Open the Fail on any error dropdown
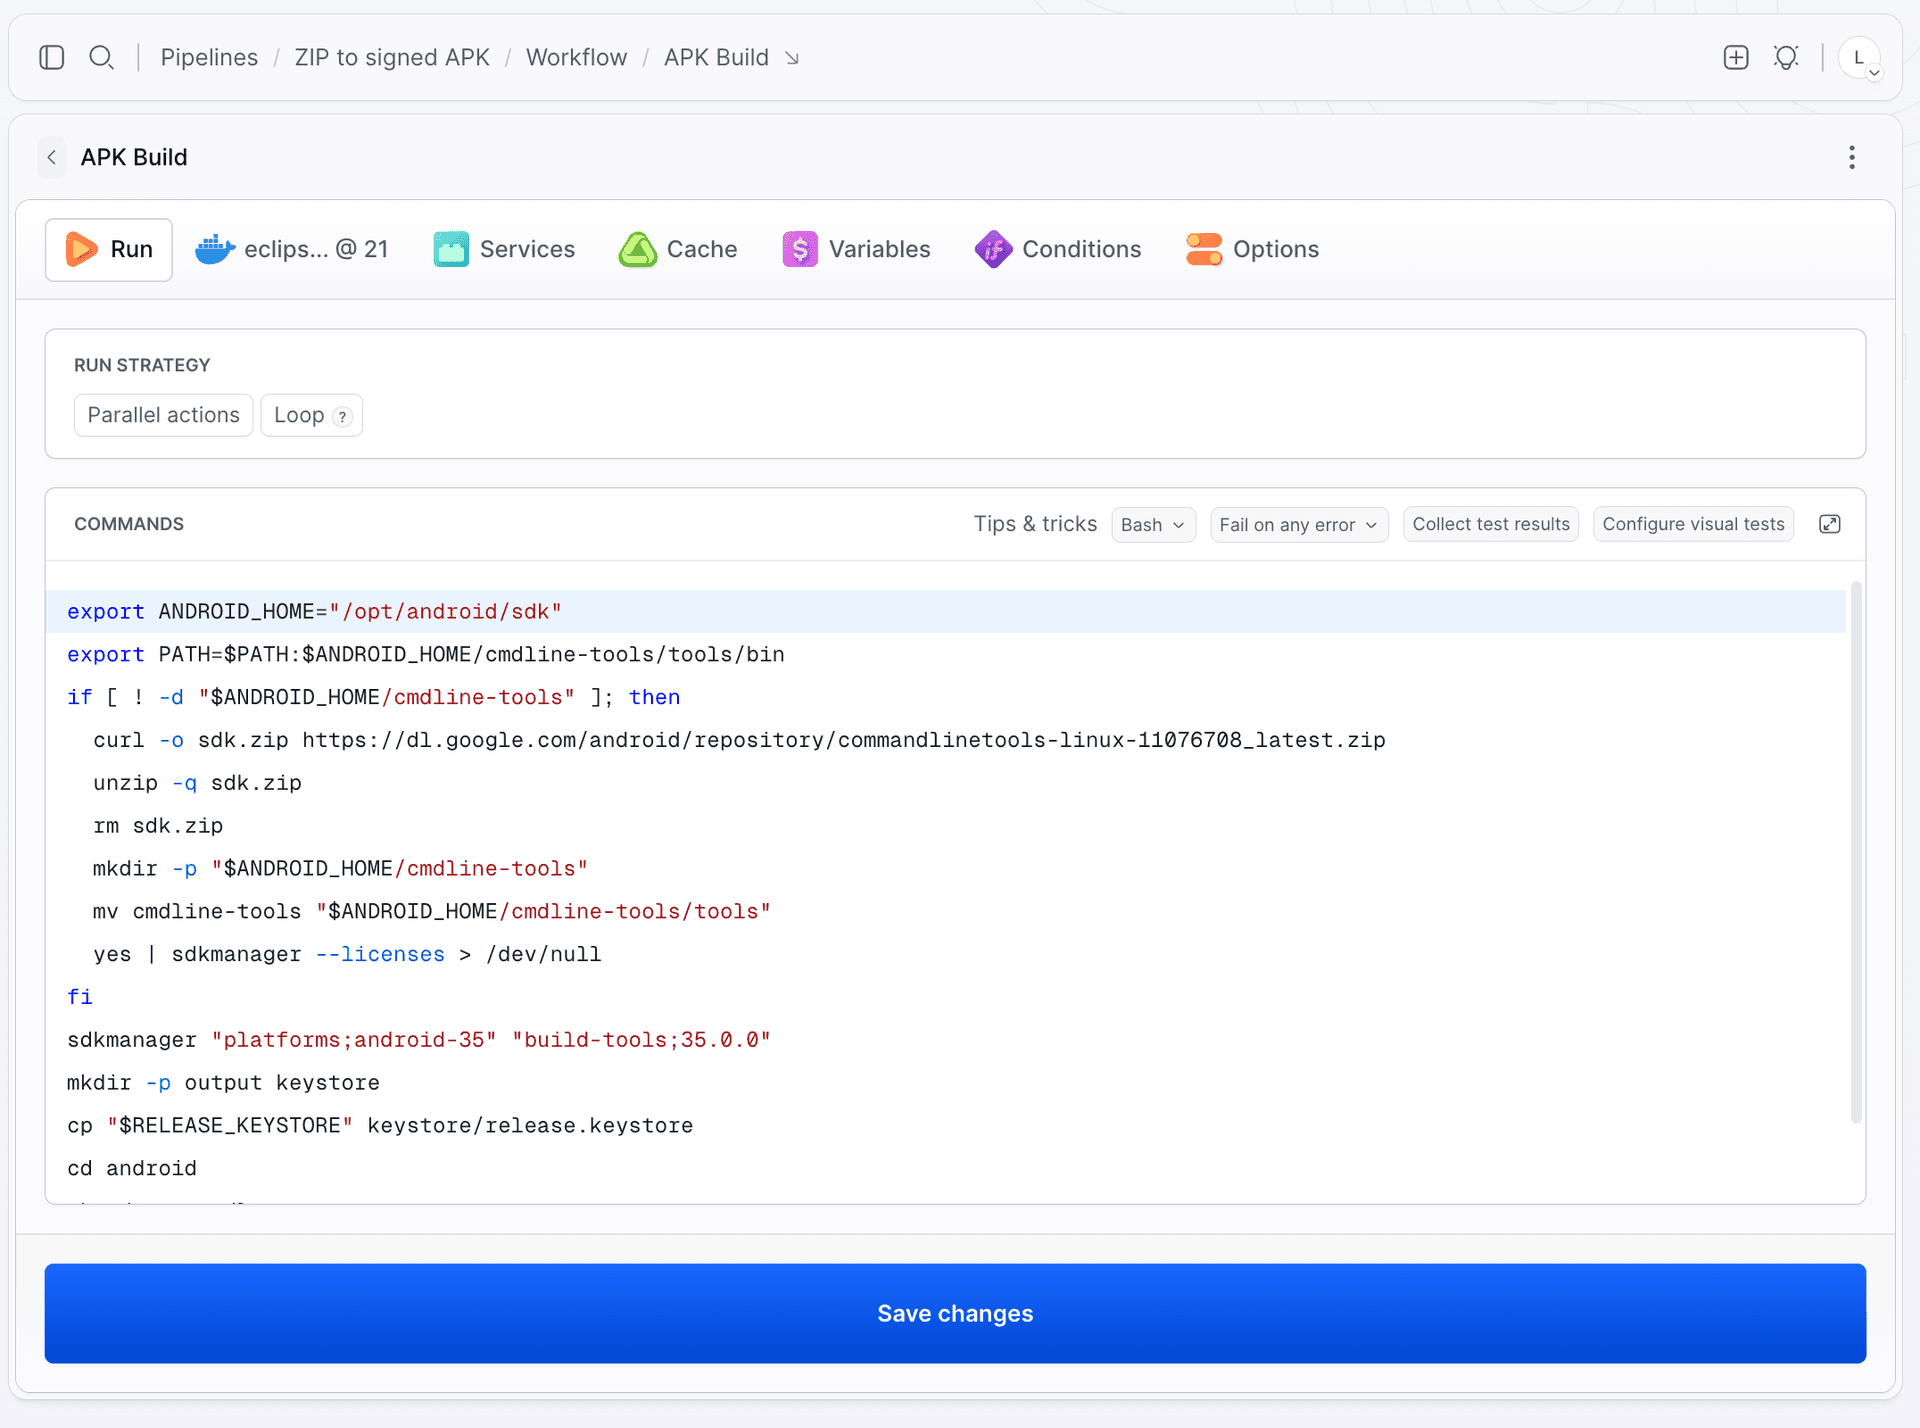The width and height of the screenshot is (1920, 1428). pos(1298,525)
